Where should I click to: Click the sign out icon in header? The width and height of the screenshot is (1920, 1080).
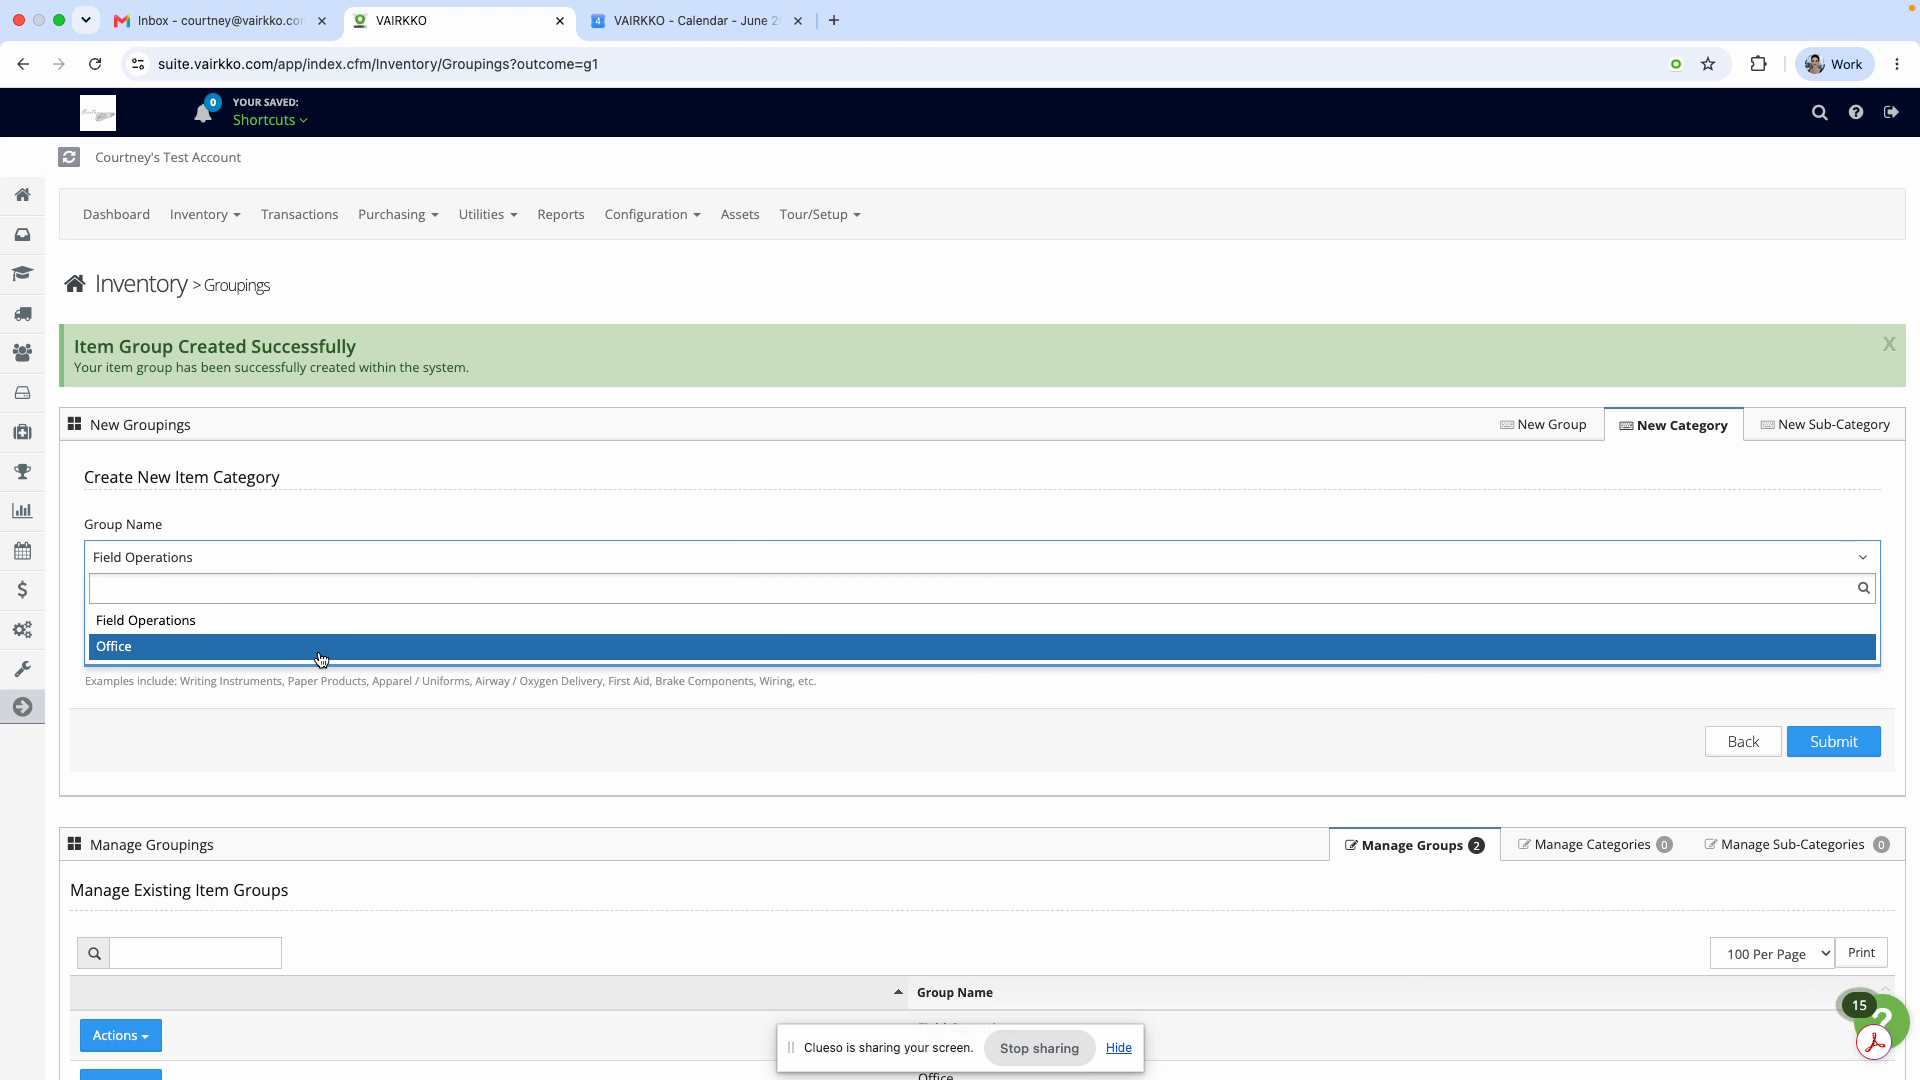point(1891,113)
